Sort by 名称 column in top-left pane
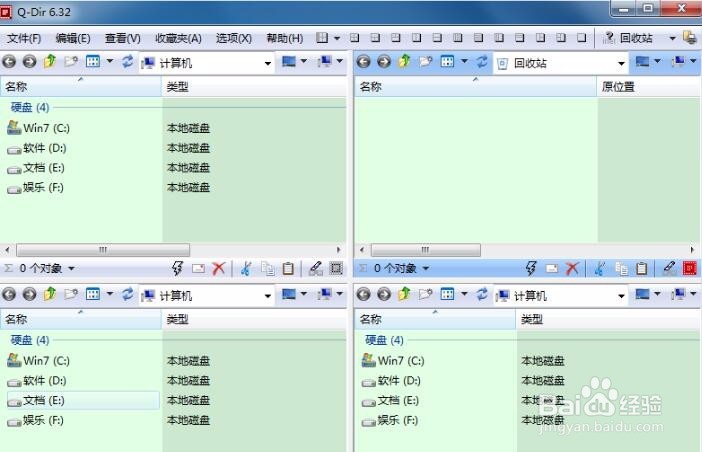 tap(81, 86)
